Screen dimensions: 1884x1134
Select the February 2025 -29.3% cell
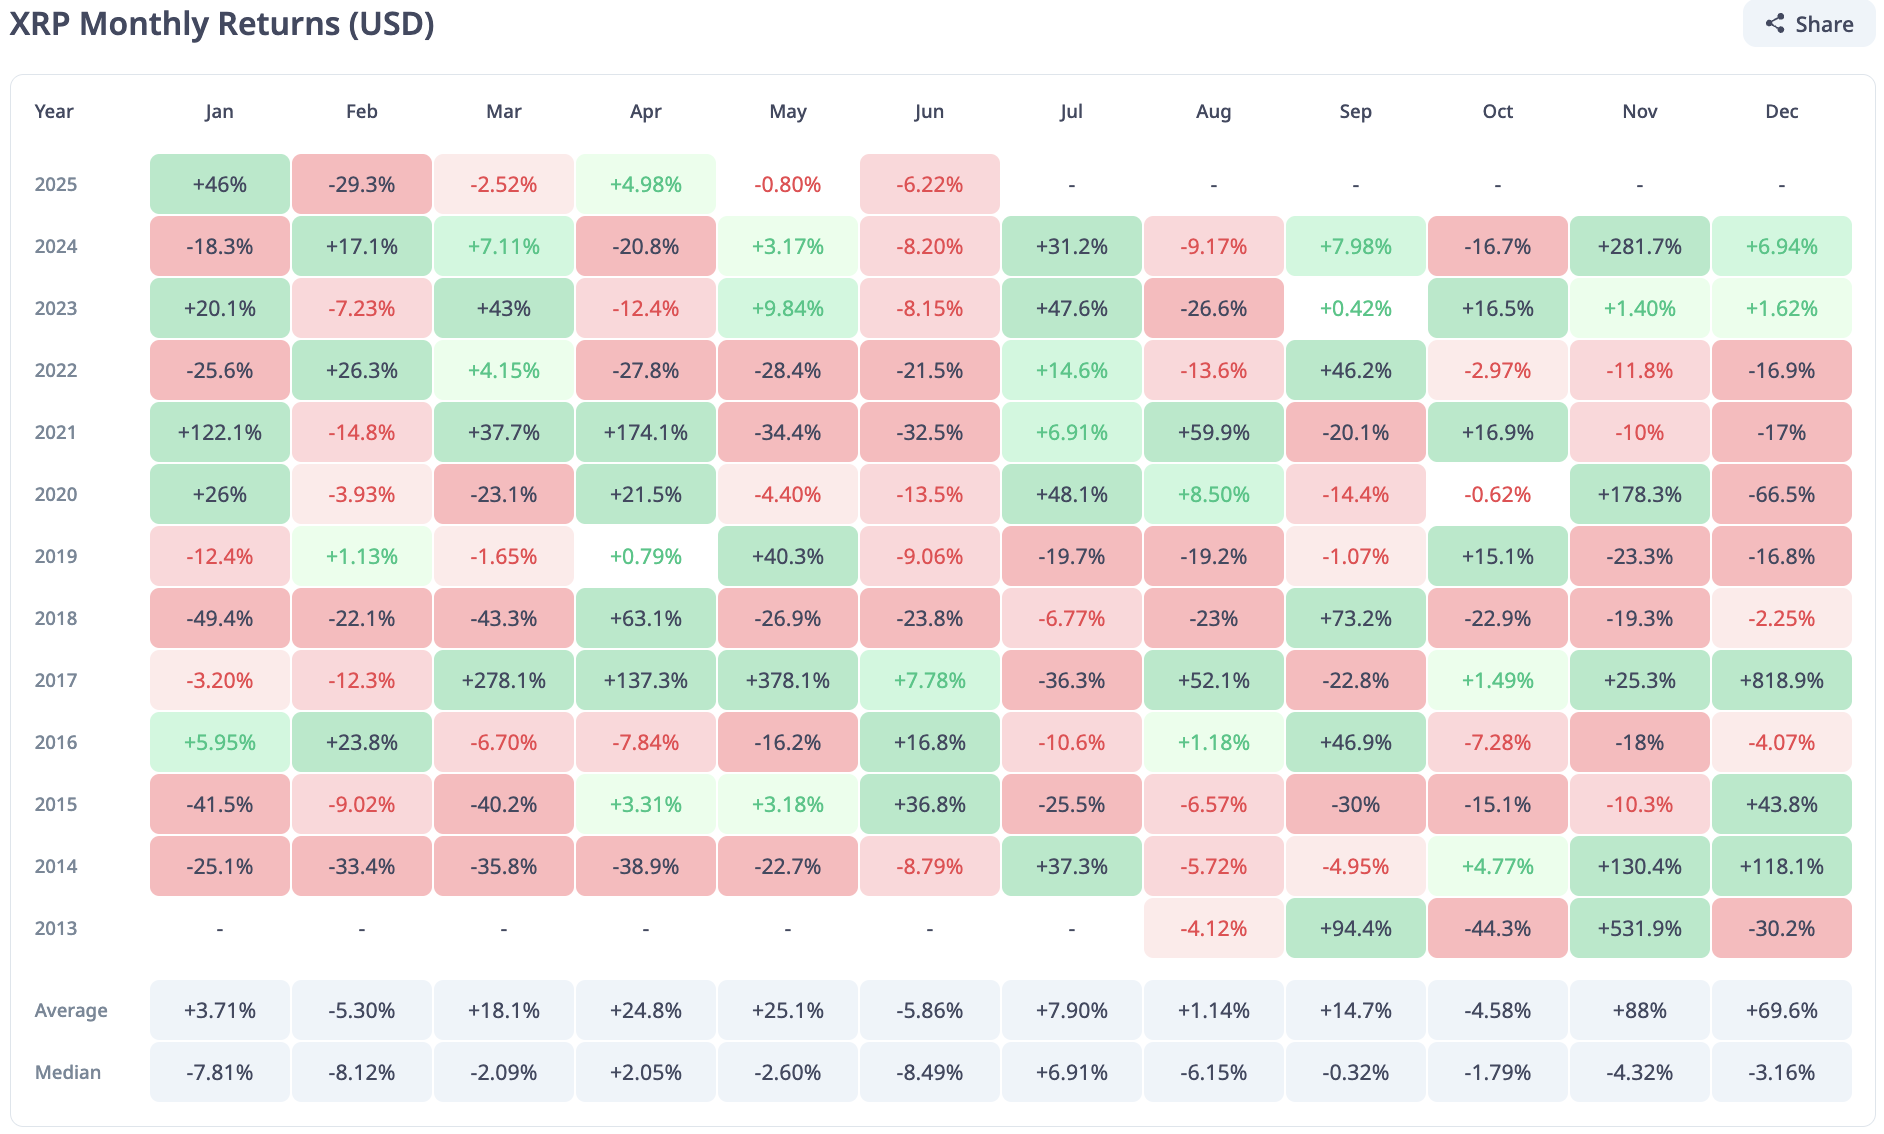click(362, 185)
